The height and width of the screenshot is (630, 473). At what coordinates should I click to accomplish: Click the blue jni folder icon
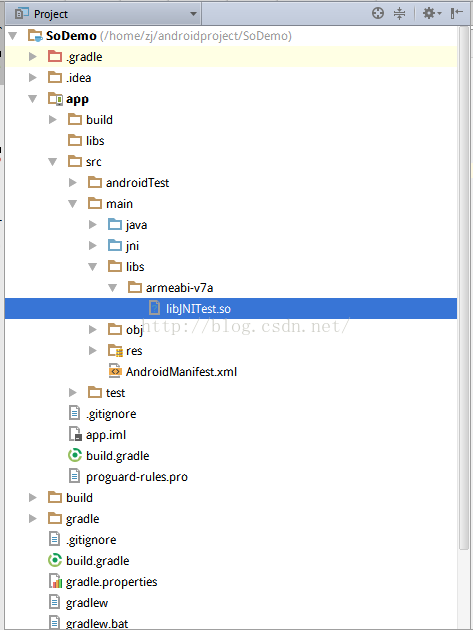[115, 245]
